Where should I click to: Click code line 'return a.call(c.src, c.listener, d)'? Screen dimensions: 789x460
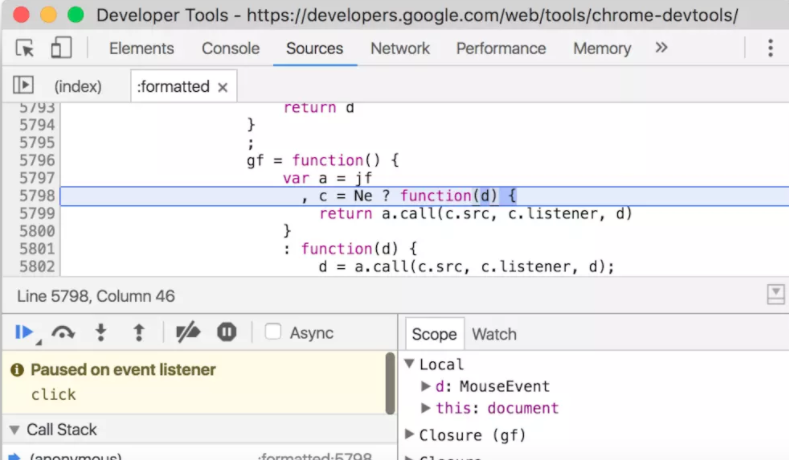(476, 214)
